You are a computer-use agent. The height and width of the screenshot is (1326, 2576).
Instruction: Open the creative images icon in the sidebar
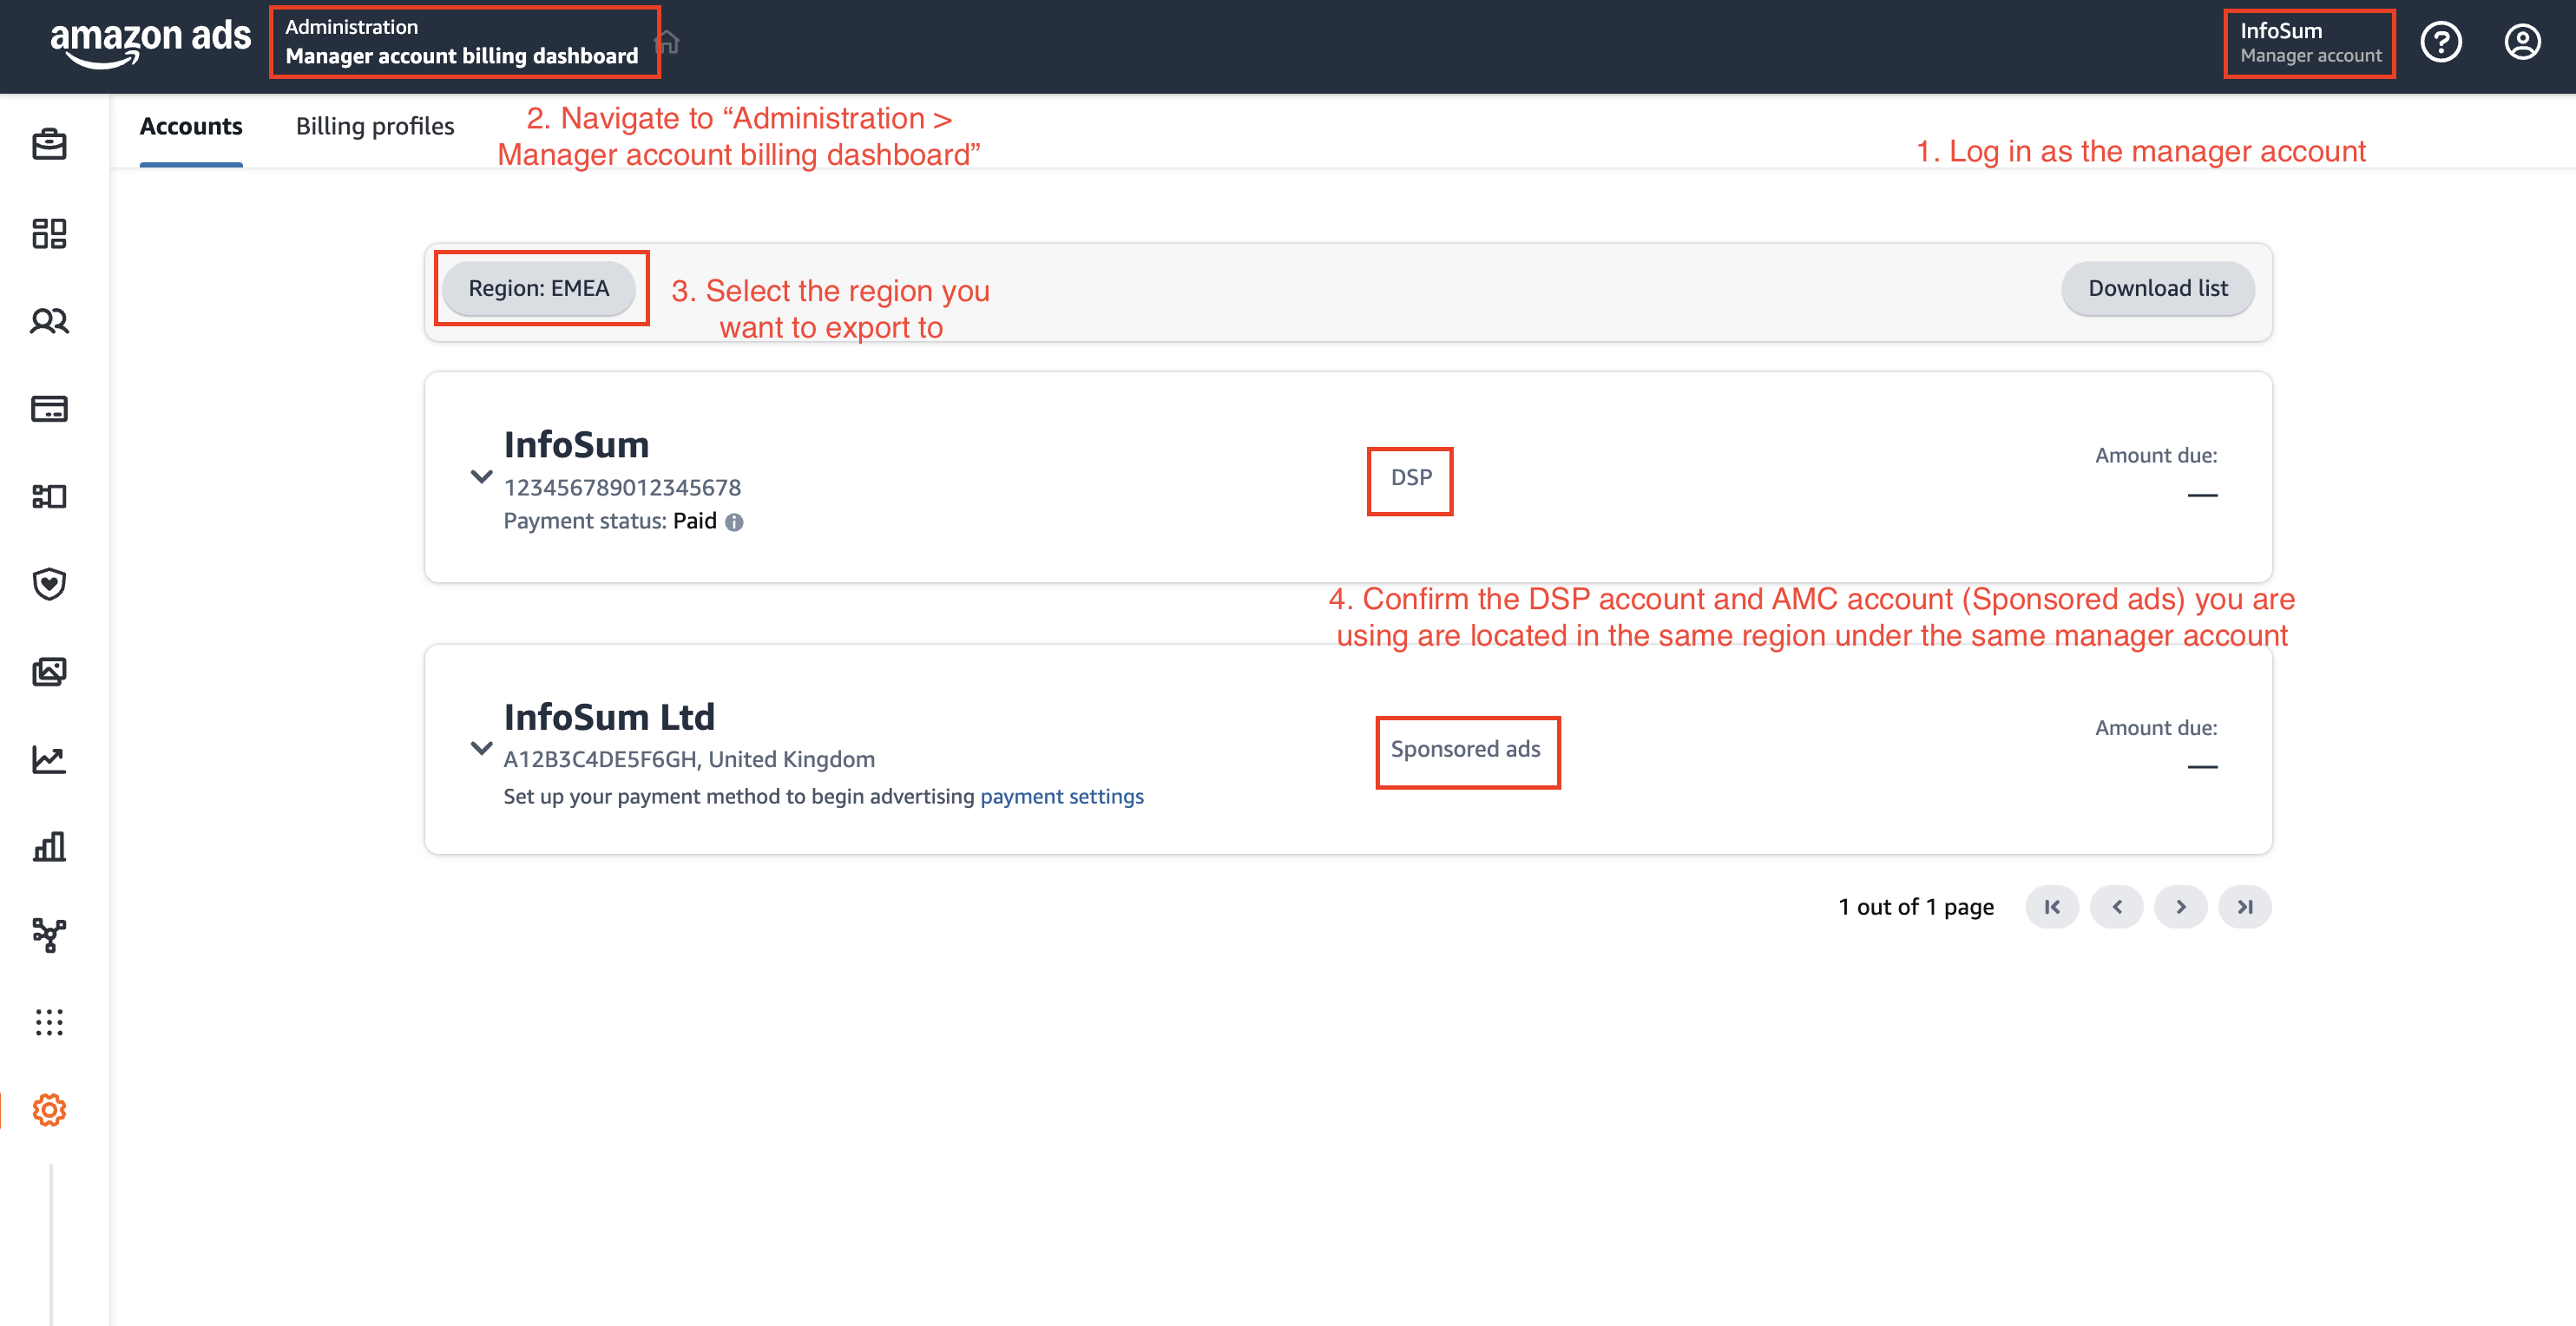(49, 671)
